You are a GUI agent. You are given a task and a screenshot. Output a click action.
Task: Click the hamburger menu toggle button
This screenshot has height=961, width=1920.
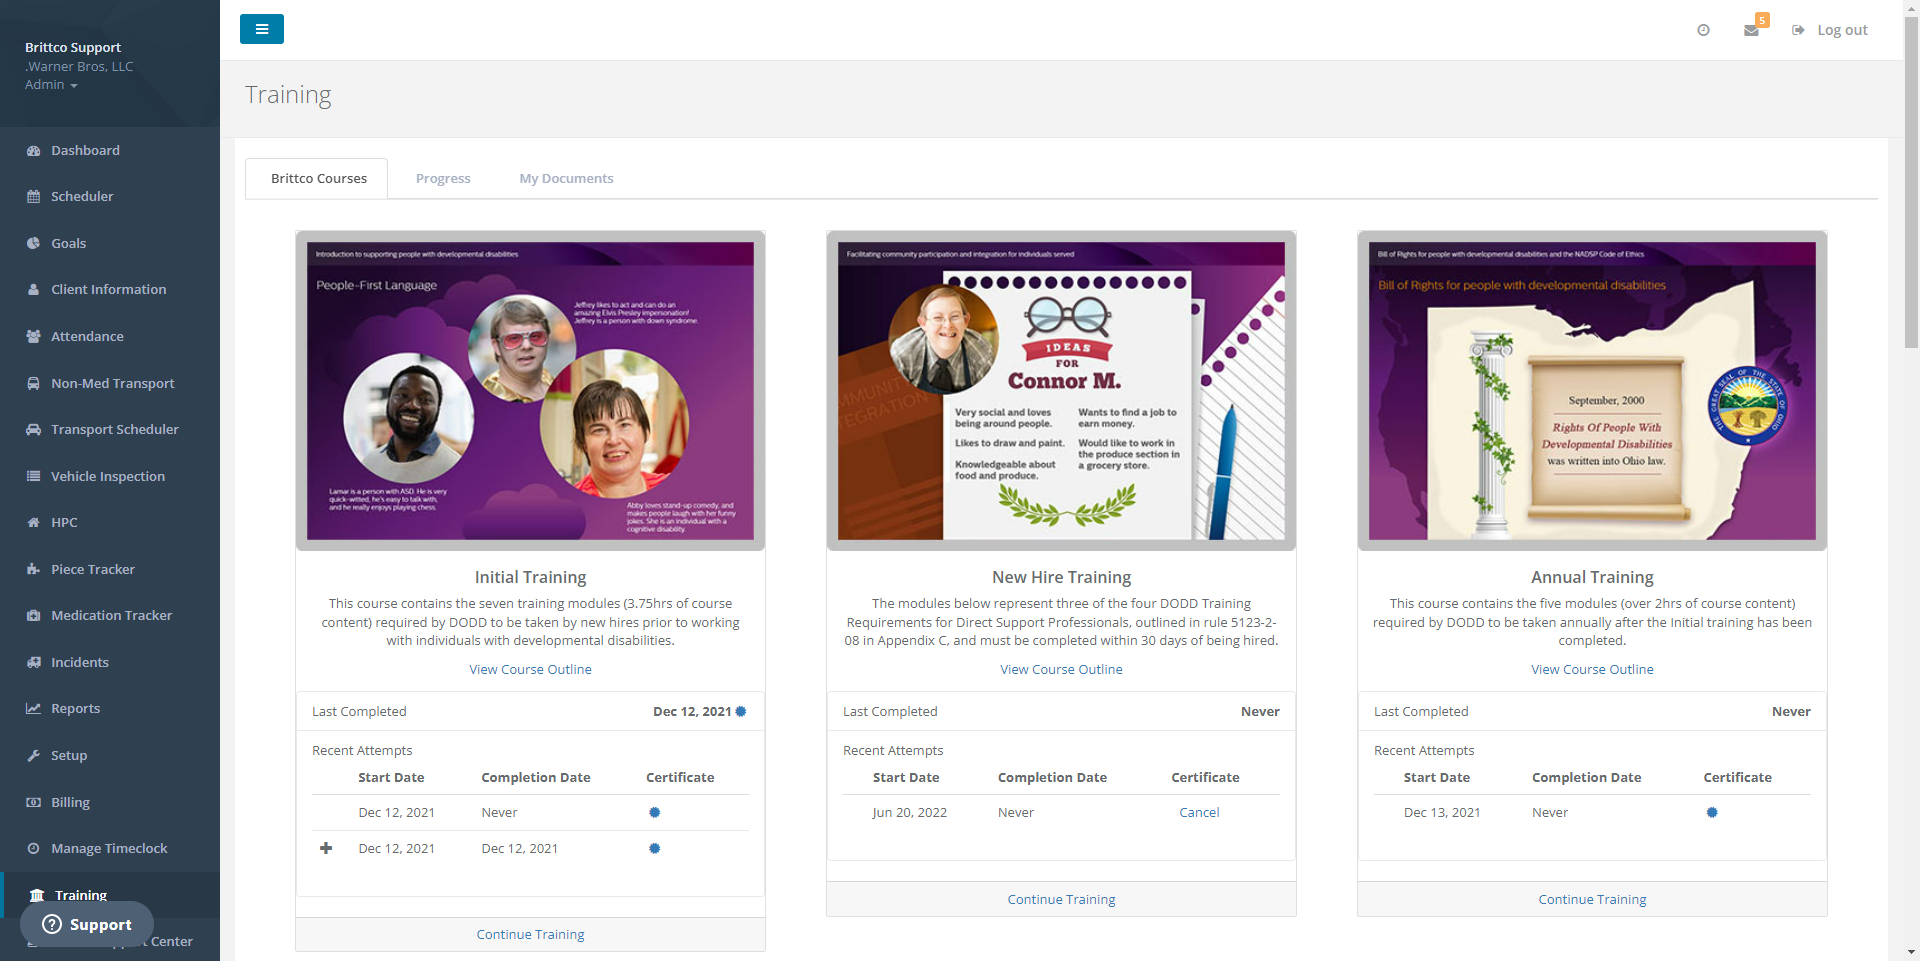point(261,29)
